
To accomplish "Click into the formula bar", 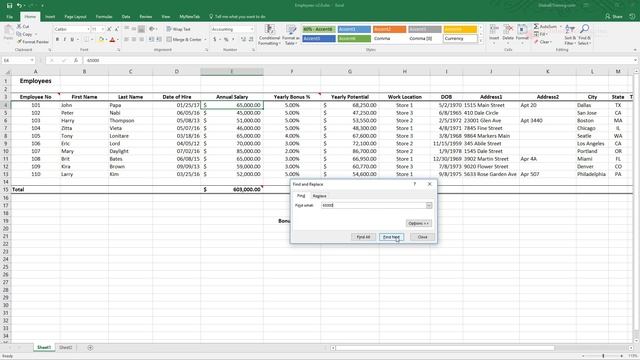I will (x=359, y=60).
